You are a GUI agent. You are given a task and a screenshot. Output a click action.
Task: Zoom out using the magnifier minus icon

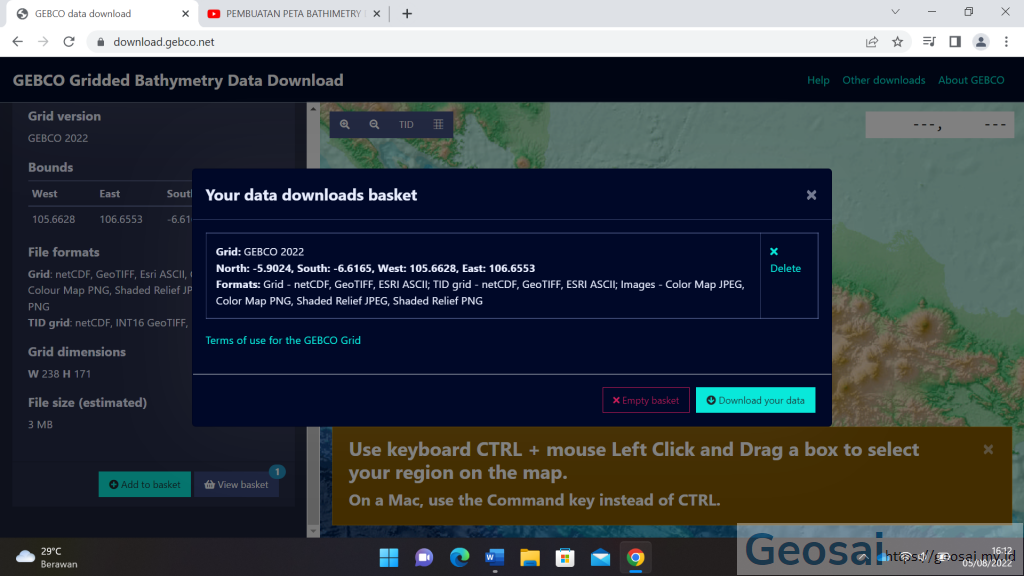coord(373,124)
